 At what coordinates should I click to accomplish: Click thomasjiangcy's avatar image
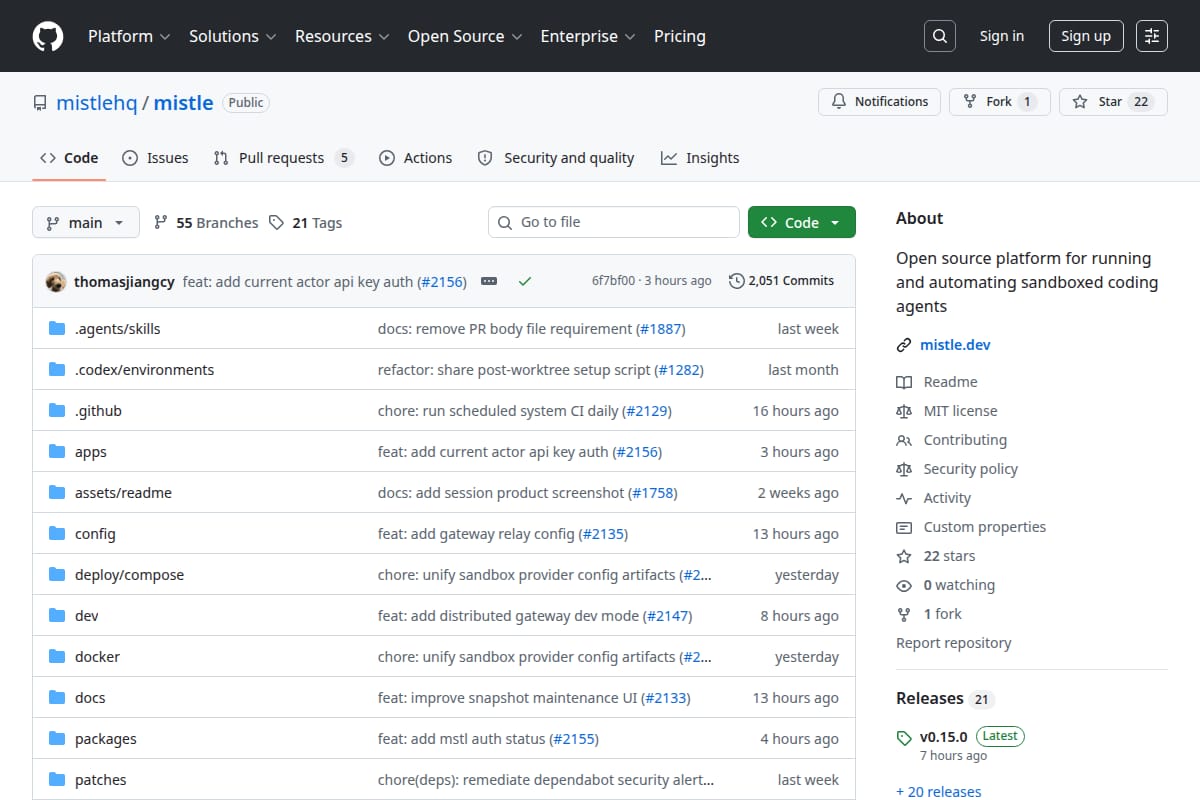56,281
